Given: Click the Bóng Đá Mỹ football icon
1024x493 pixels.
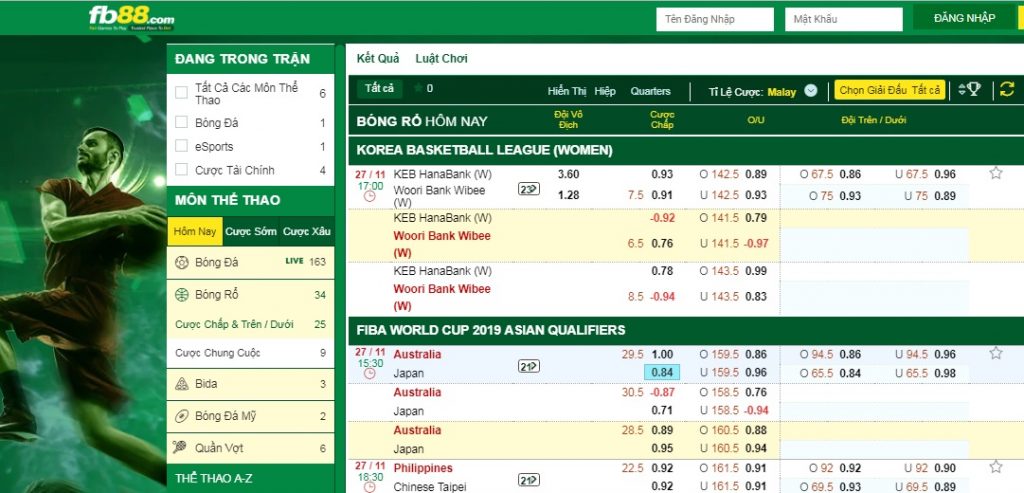Looking at the screenshot, I should [182, 416].
